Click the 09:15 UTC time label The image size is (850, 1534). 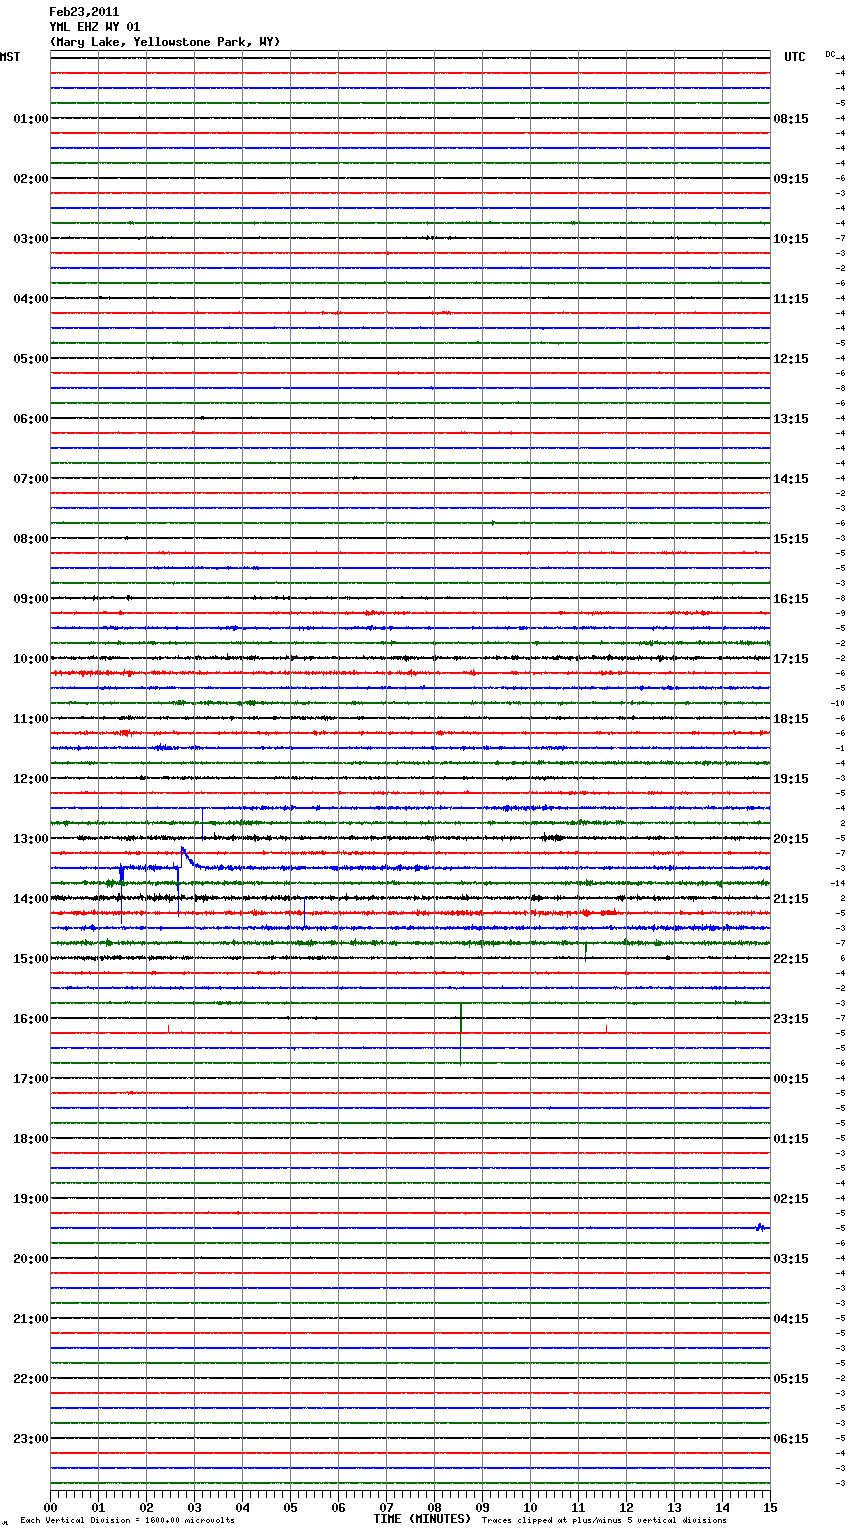tap(791, 179)
